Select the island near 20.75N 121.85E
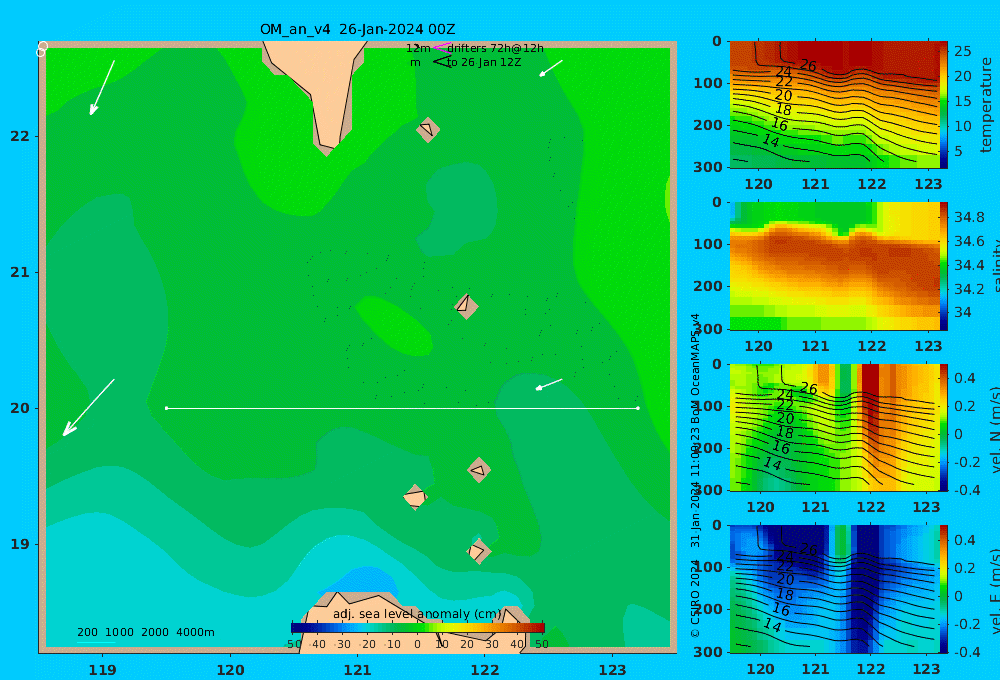 tap(466, 306)
